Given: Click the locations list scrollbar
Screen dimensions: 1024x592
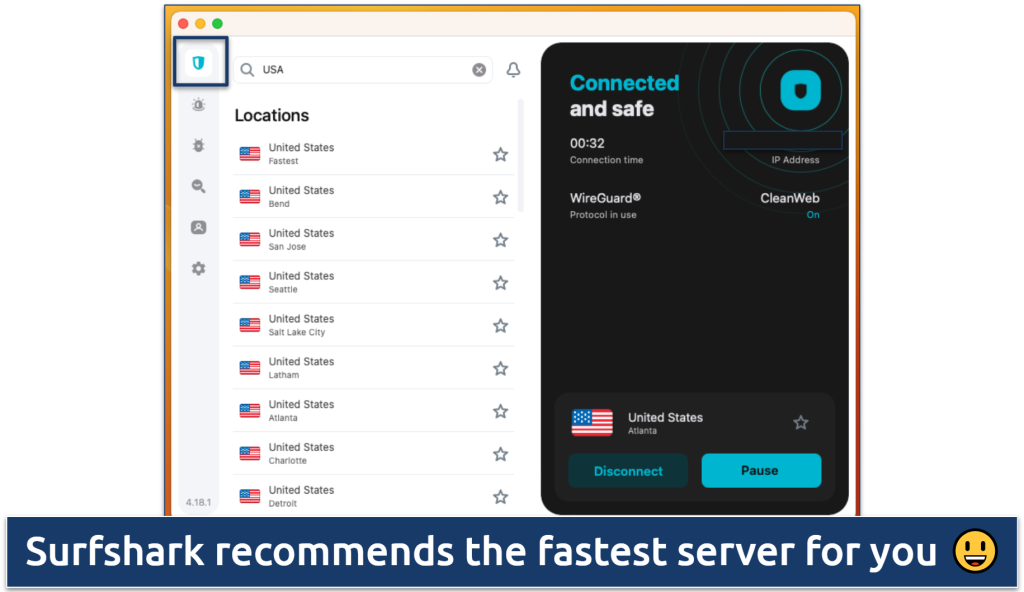Looking at the screenshot, I should coord(520,156).
